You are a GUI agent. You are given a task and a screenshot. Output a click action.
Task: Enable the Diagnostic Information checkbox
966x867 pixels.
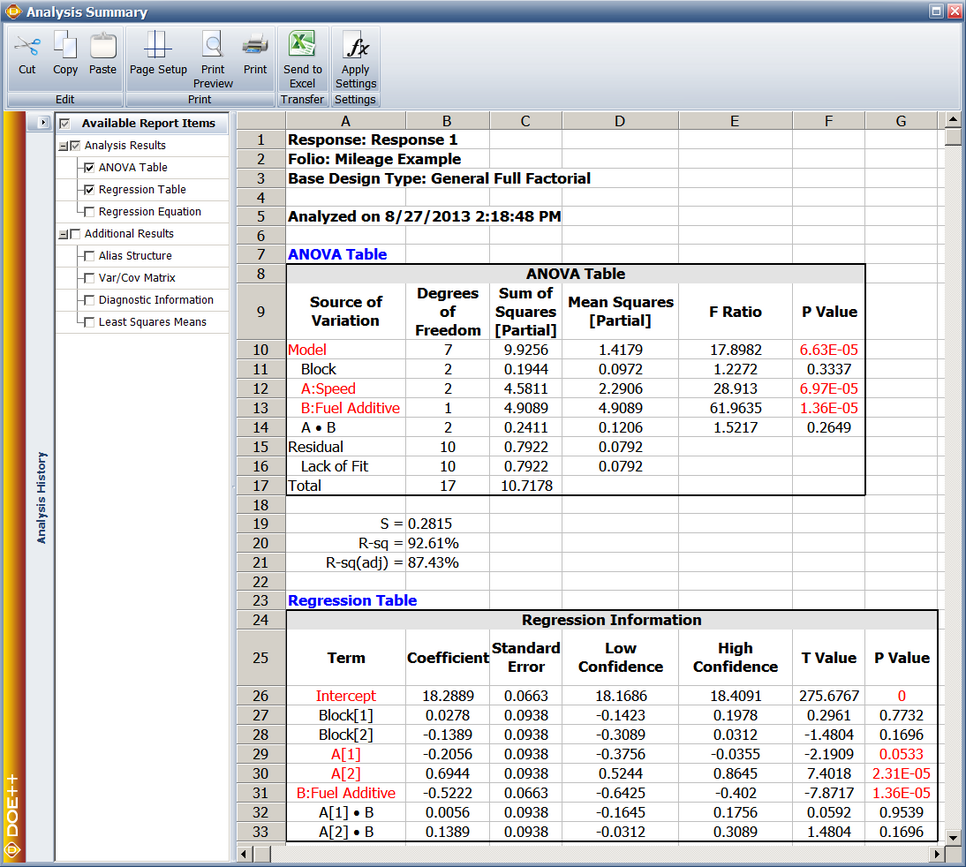tap(89, 300)
